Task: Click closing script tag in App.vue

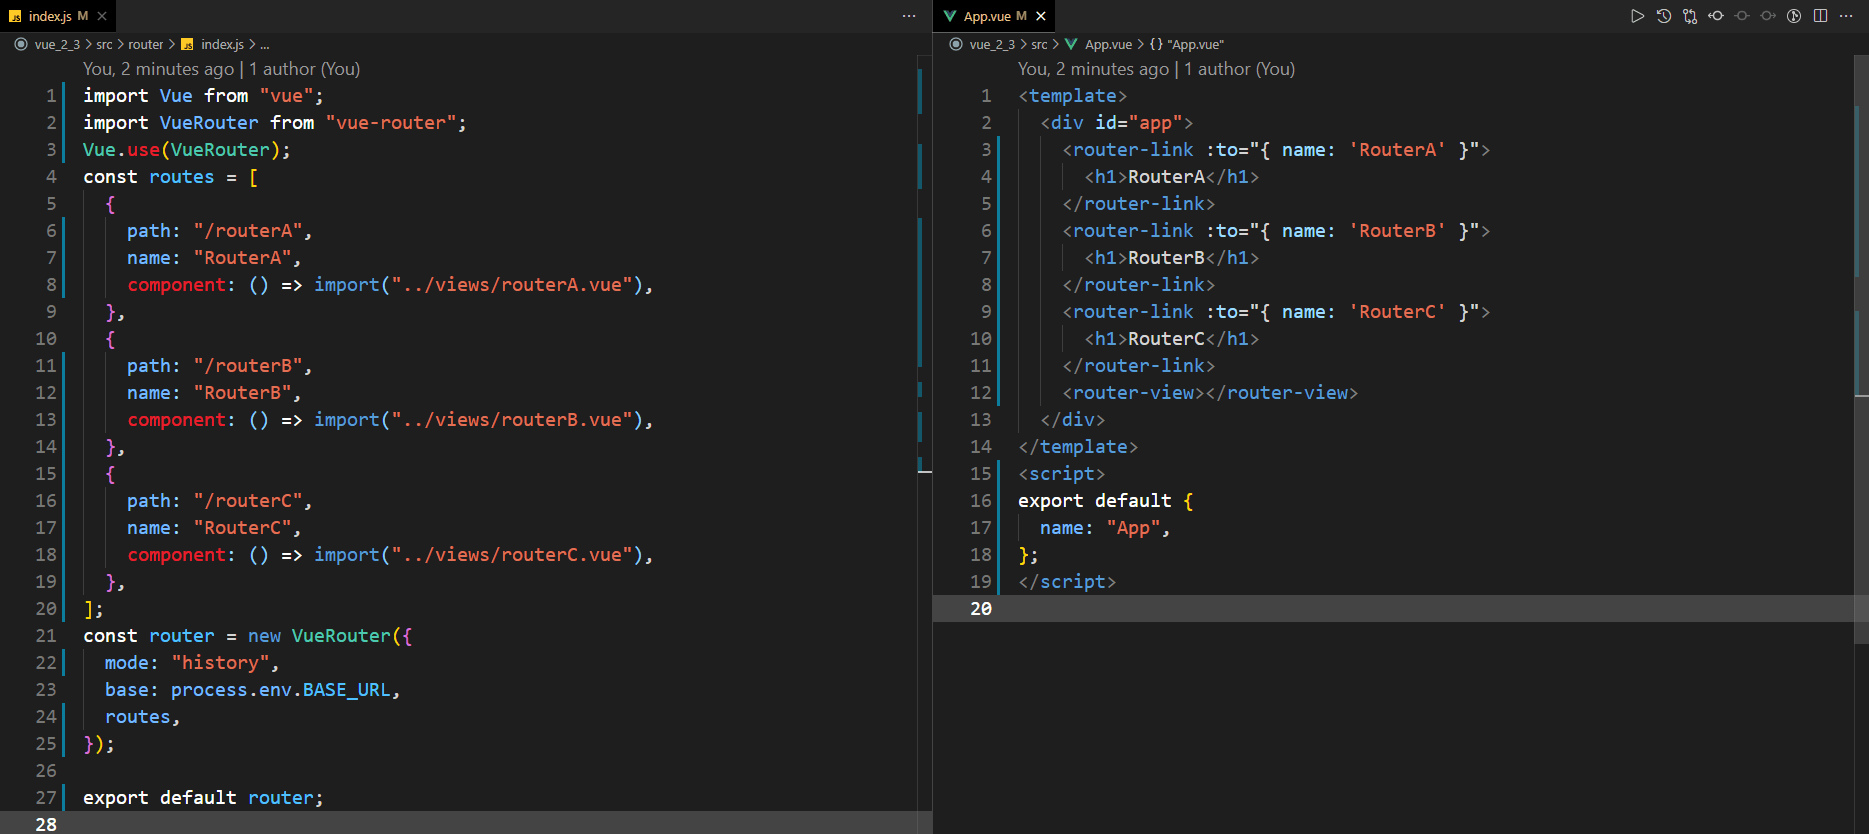Action: point(1067,582)
